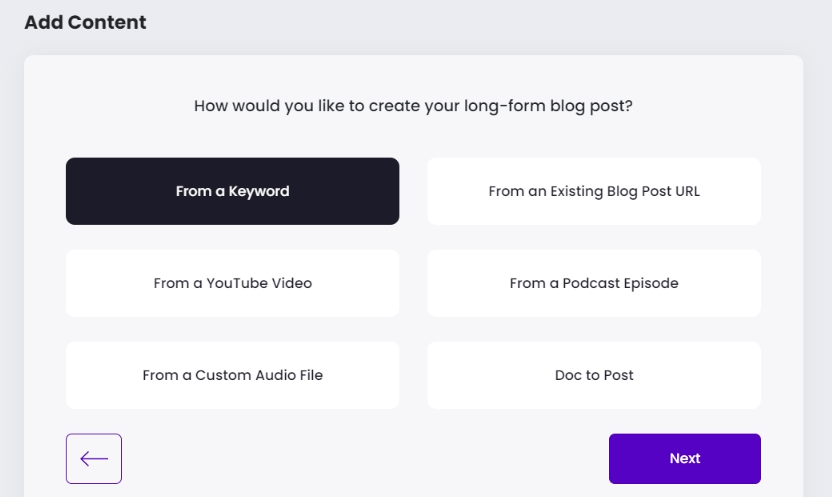Choose From an Existing Blog Post URL
Image resolution: width=832 pixels, height=497 pixels.
(x=594, y=191)
